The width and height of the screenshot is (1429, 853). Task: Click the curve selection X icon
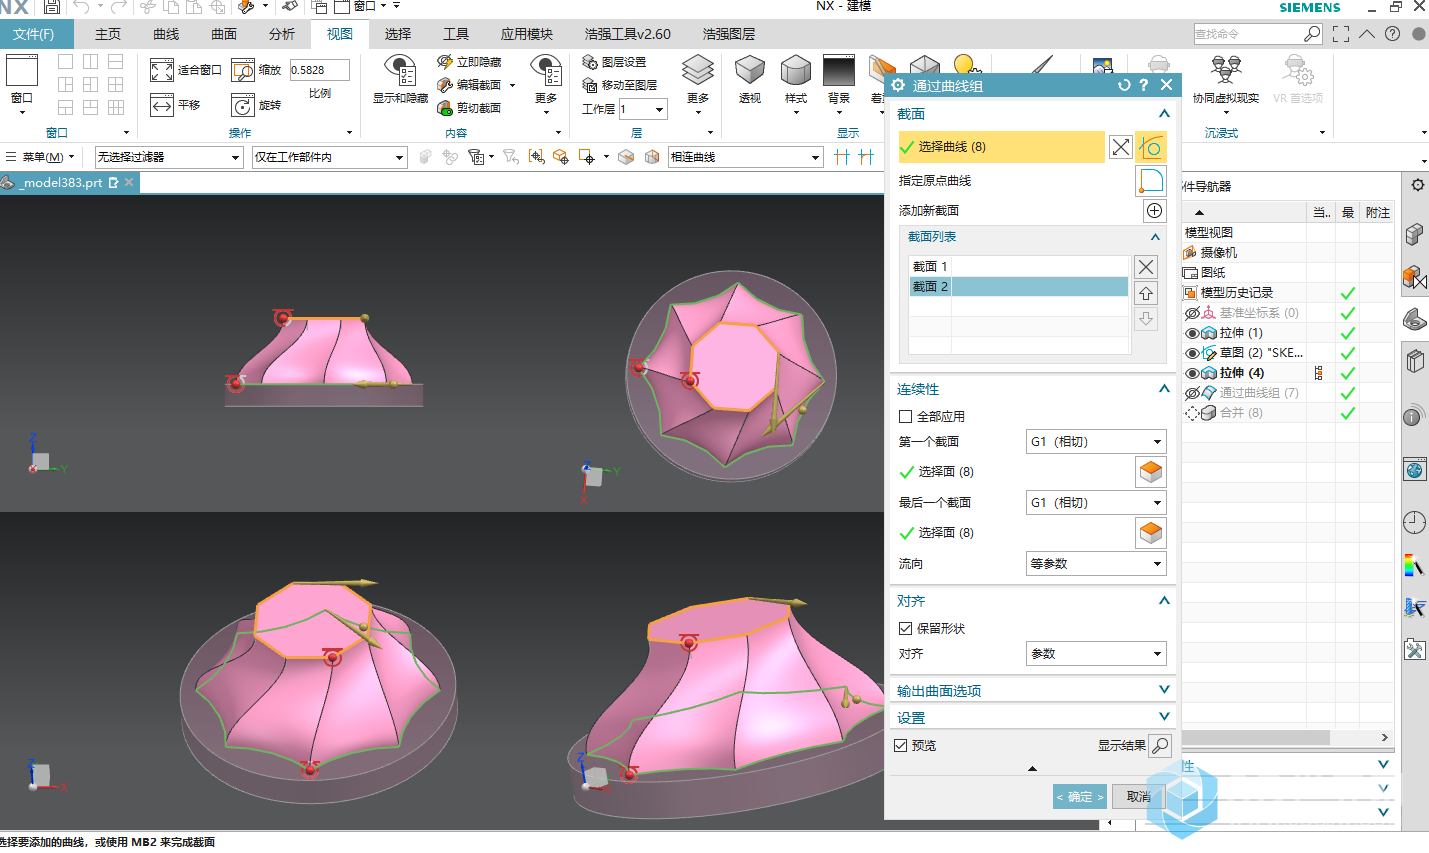coord(1121,147)
